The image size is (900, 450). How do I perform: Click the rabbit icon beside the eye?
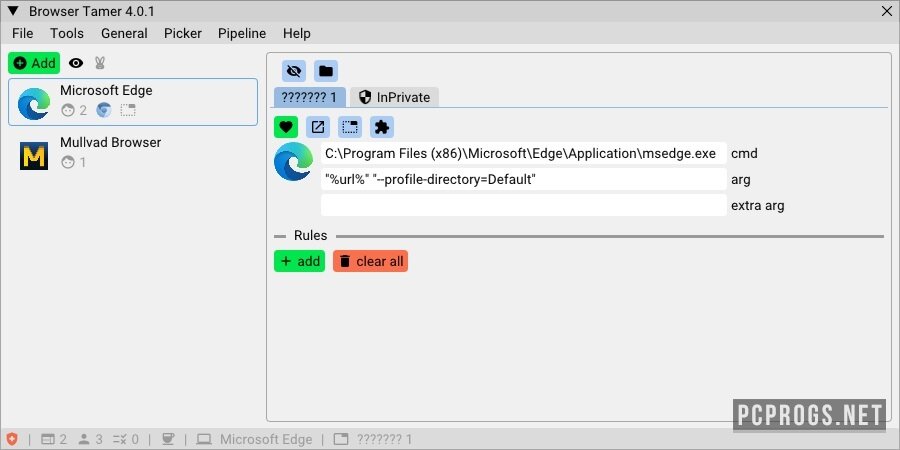100,63
